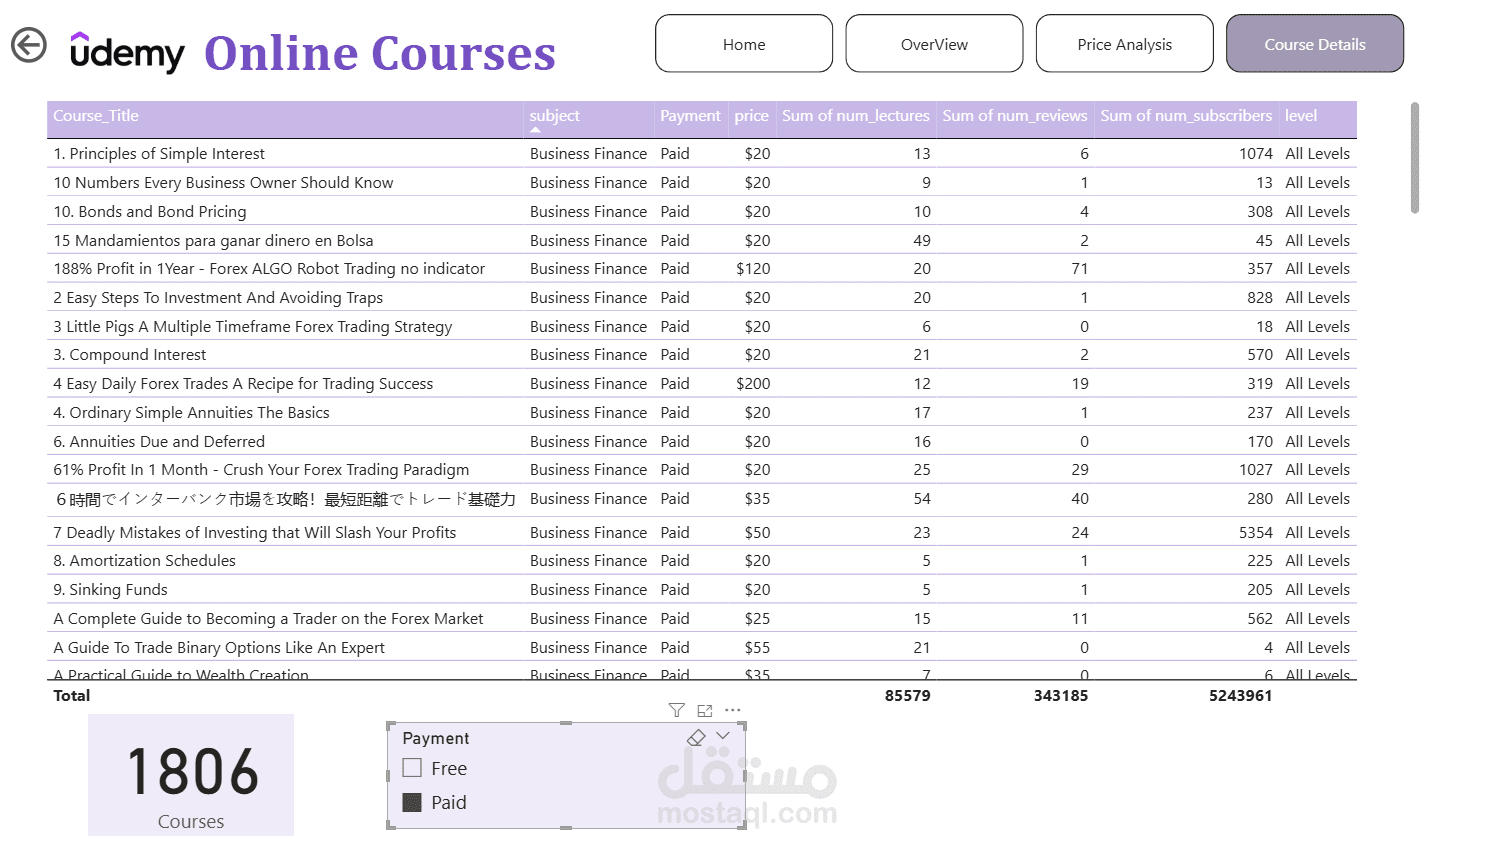Open the Price Analysis page button
The height and width of the screenshot is (846, 1495).
(x=1125, y=44)
